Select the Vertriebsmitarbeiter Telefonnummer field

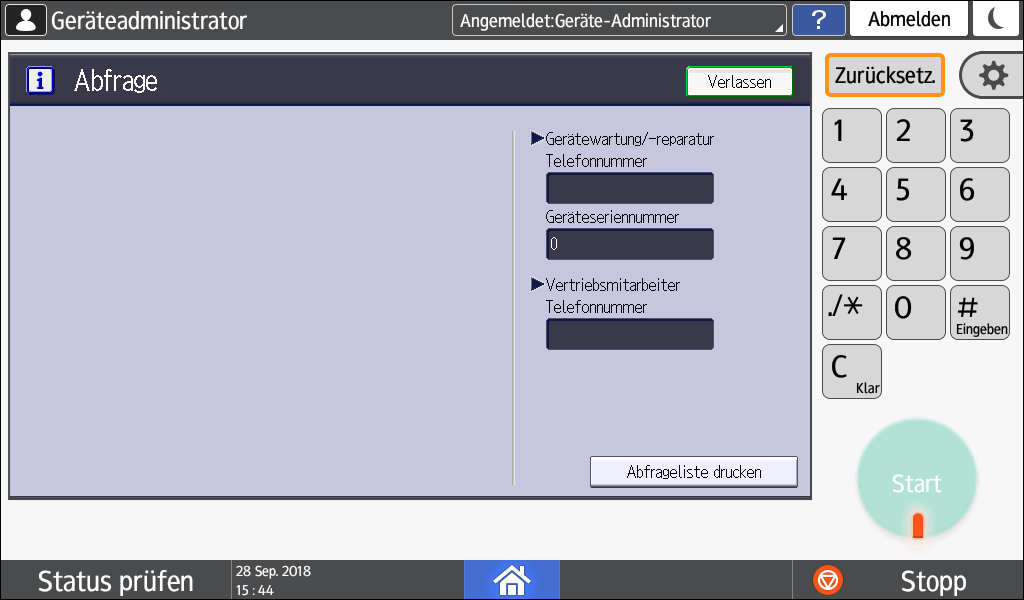[x=629, y=334]
